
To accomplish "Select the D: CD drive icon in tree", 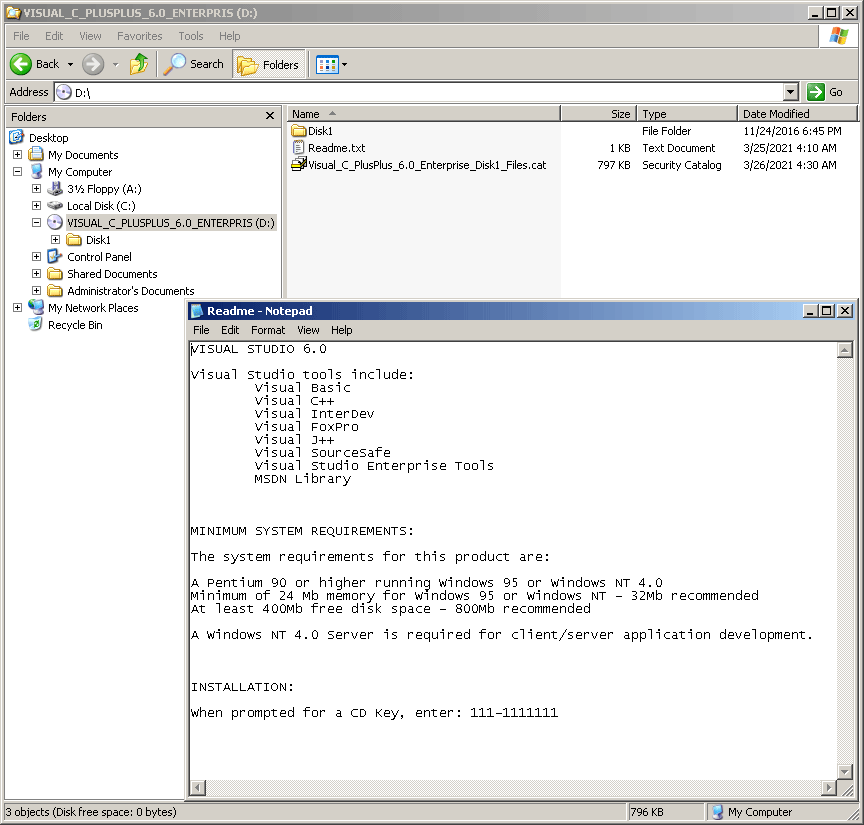I will point(55,223).
